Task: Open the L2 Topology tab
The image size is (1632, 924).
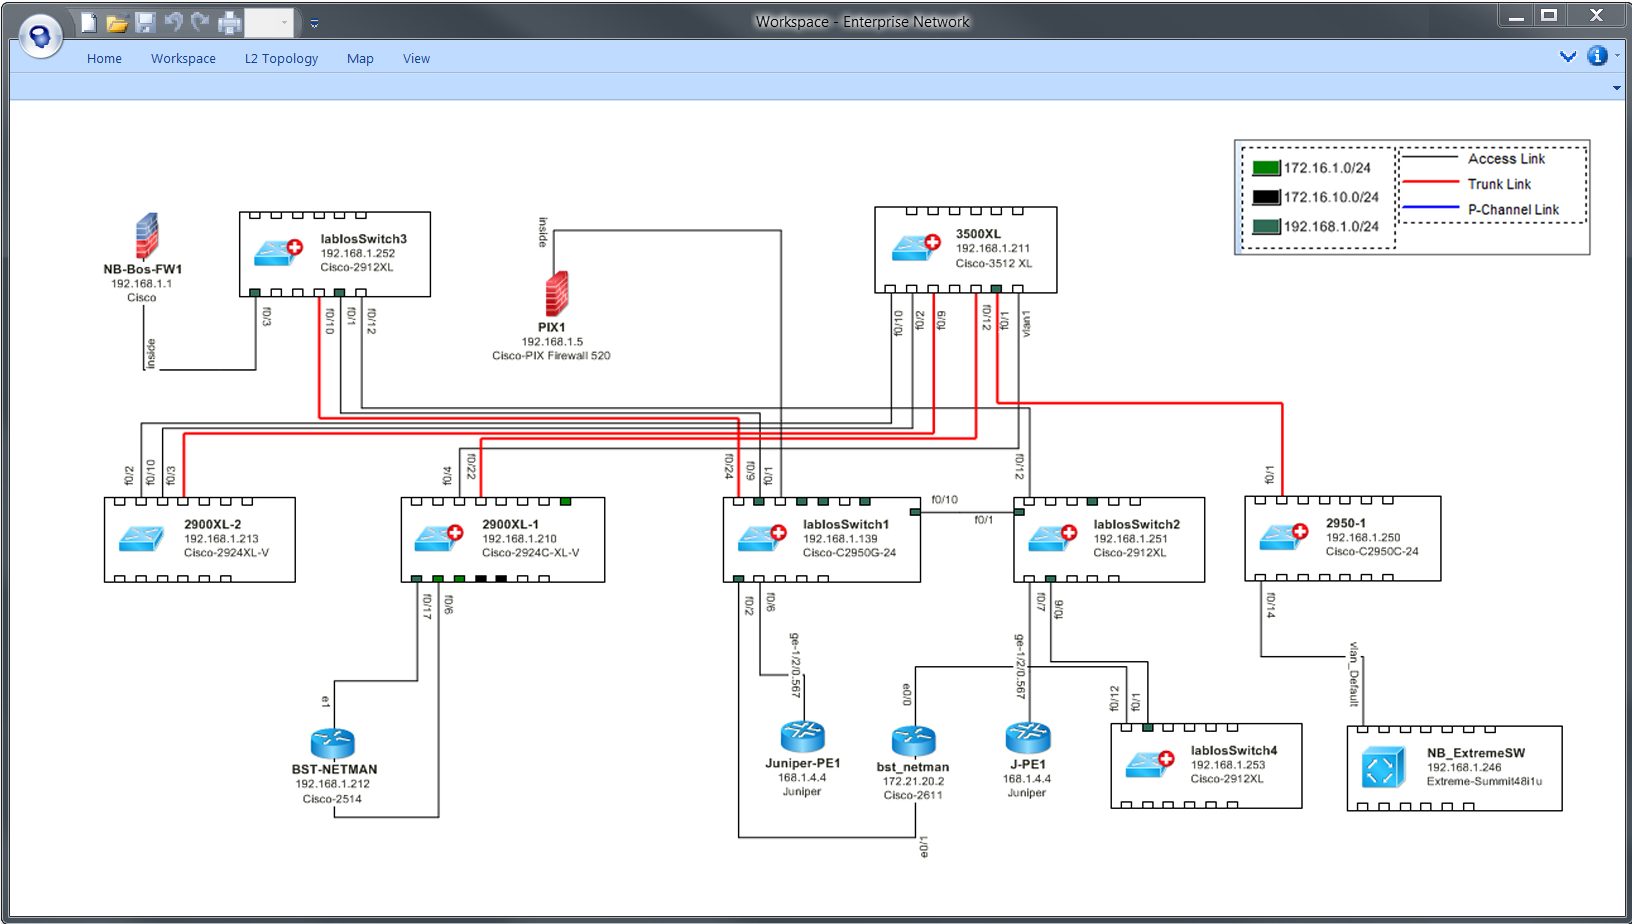Action: pos(281,59)
